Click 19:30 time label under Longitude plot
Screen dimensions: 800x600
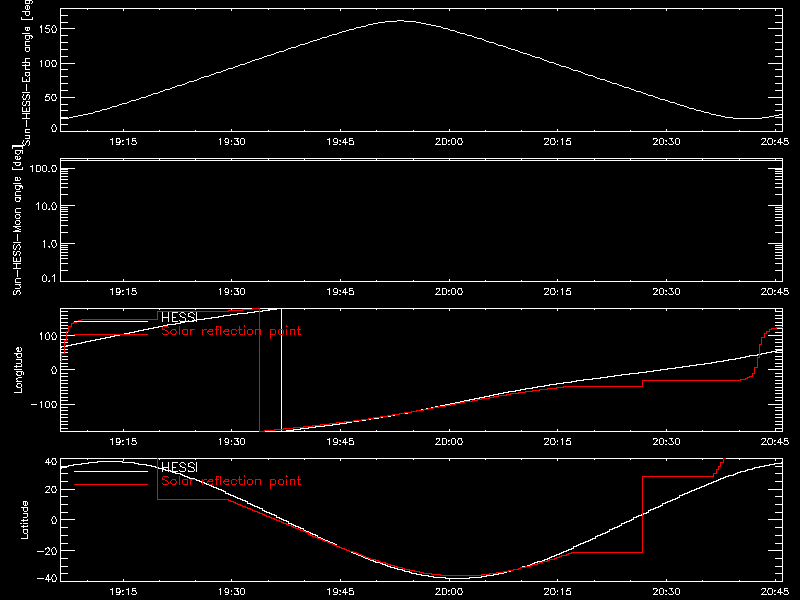point(232,441)
